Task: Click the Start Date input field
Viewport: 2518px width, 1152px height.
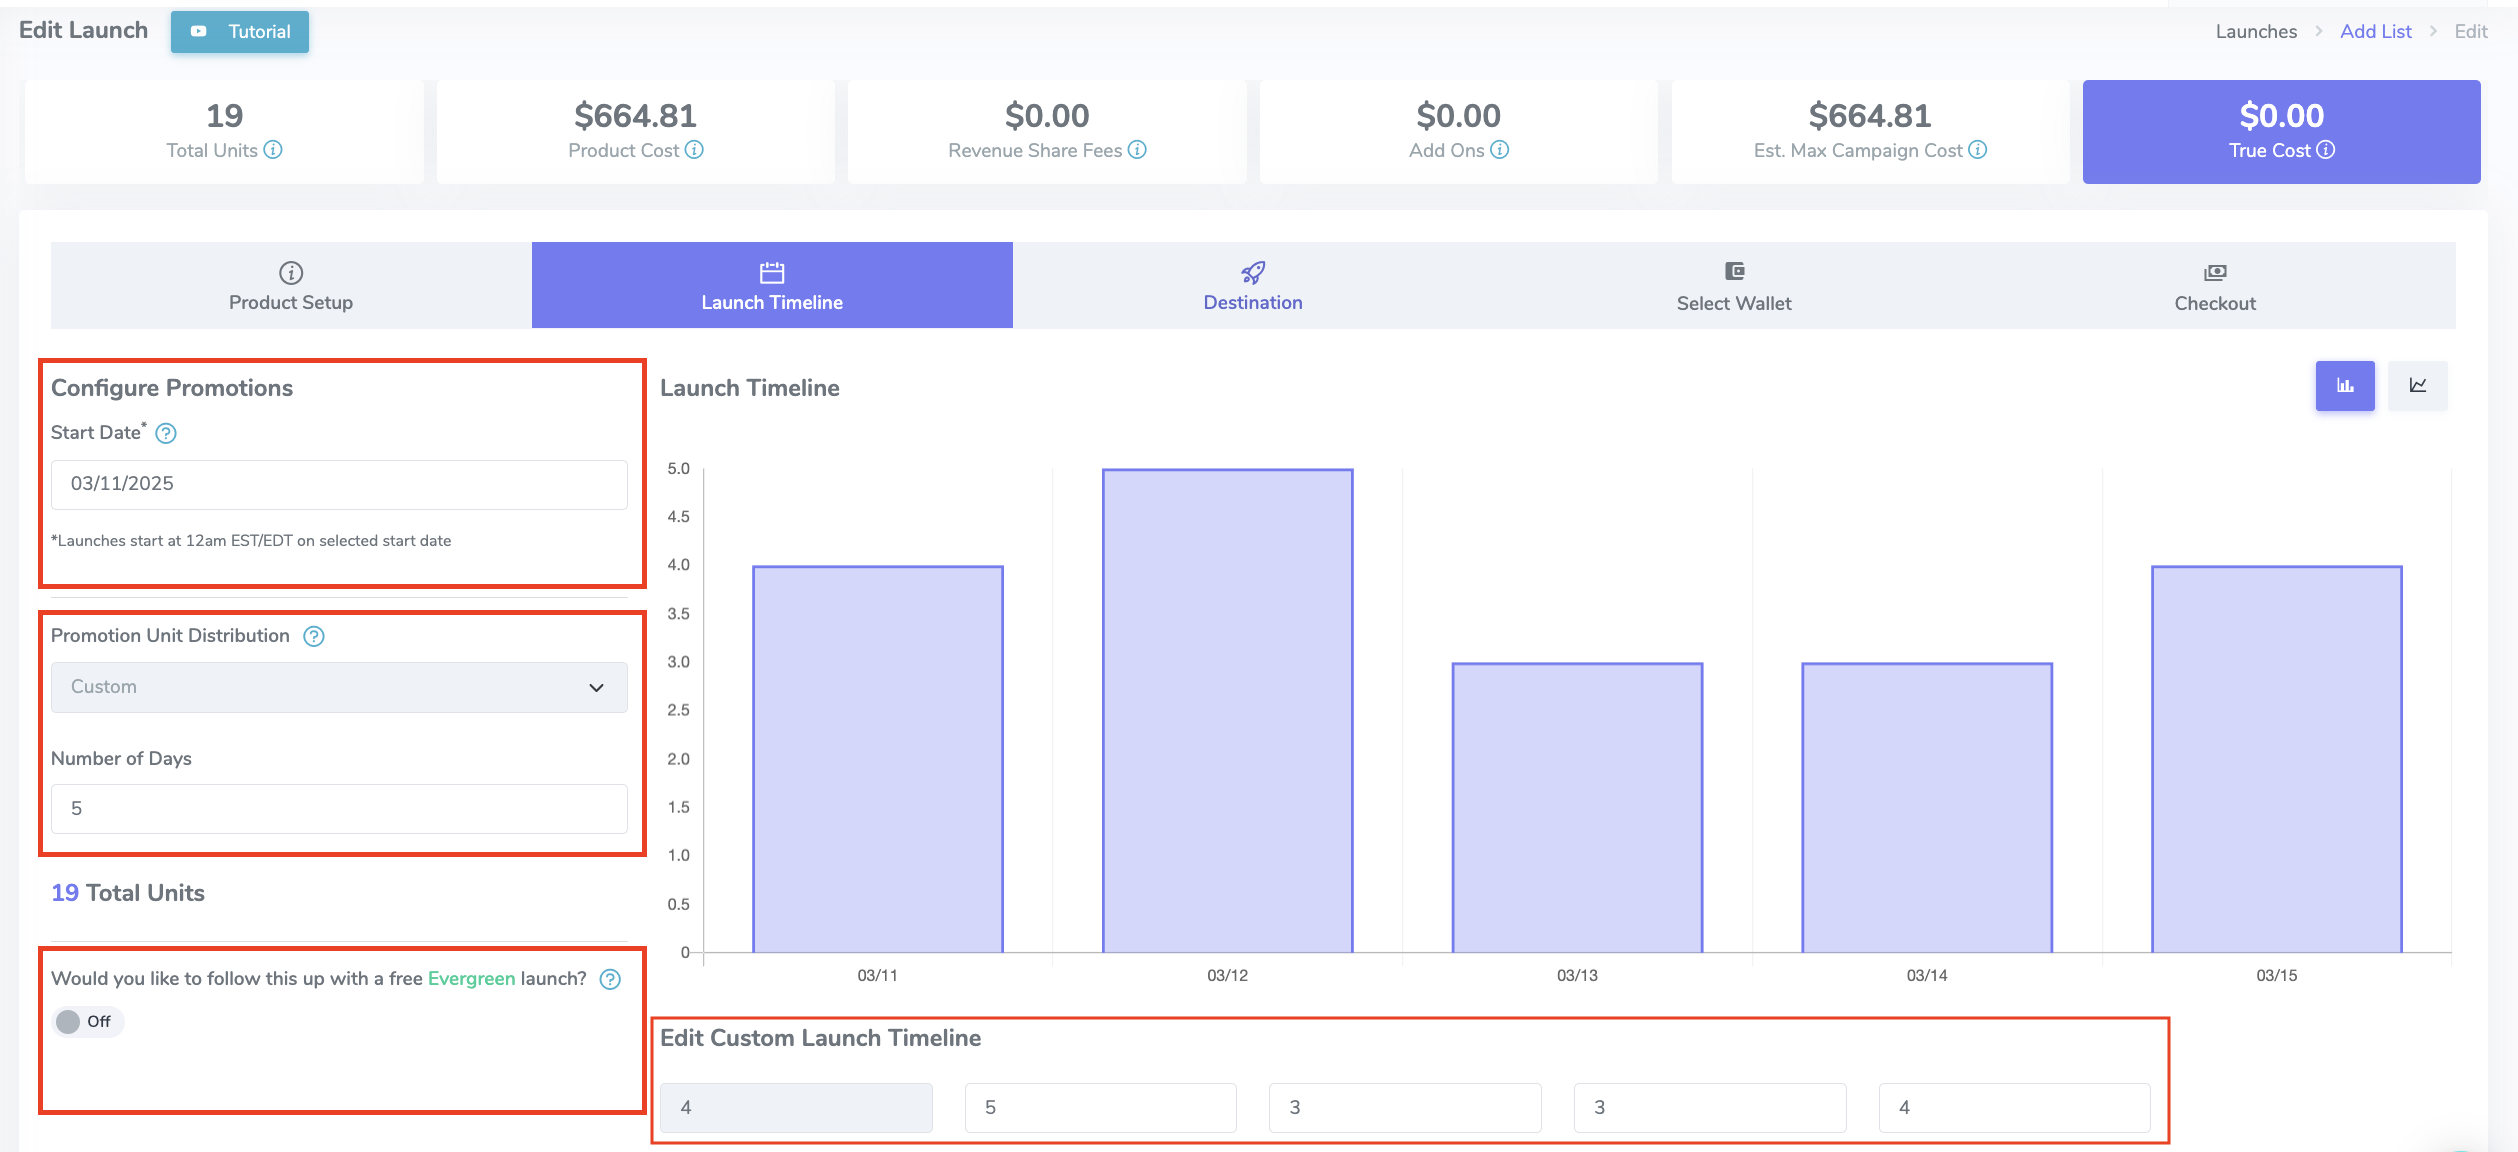Action: (339, 485)
